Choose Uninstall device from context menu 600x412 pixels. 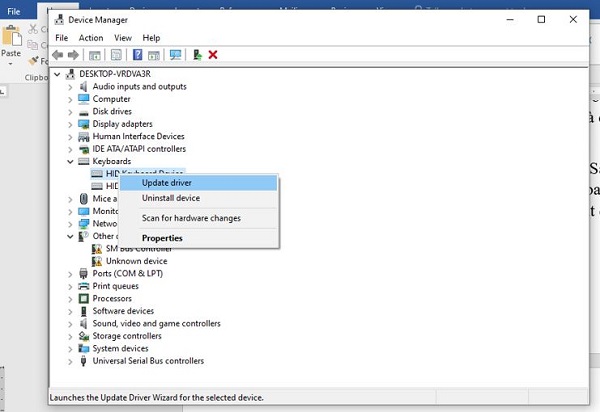tap(198, 198)
